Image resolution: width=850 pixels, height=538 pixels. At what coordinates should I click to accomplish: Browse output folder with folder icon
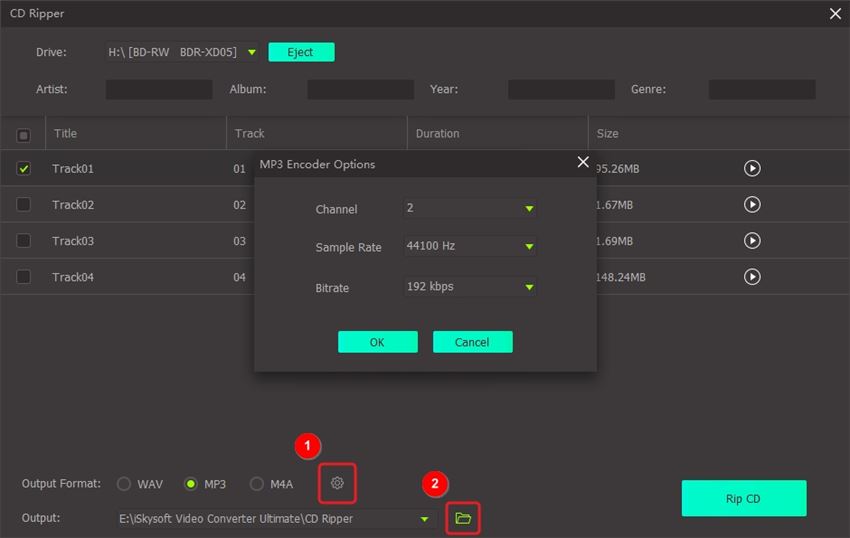click(463, 518)
